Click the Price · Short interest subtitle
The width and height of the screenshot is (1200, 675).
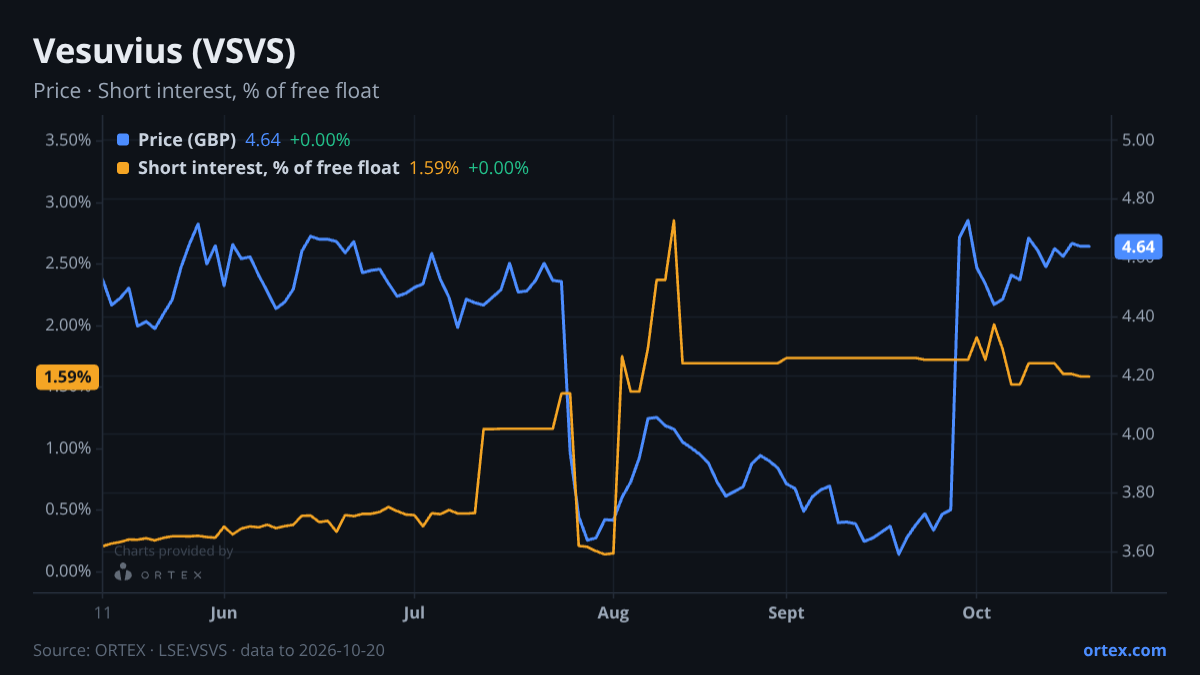point(206,91)
